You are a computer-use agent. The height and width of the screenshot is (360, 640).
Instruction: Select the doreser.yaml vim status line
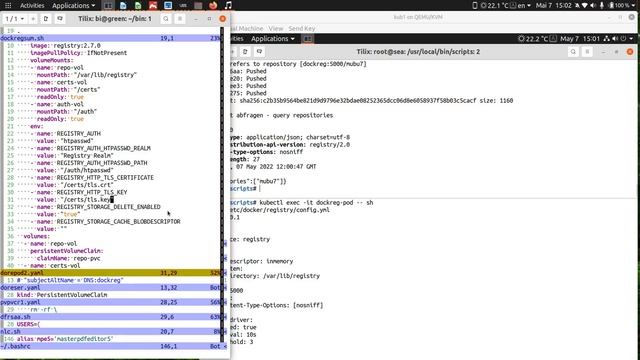pyautogui.click(x=110, y=287)
